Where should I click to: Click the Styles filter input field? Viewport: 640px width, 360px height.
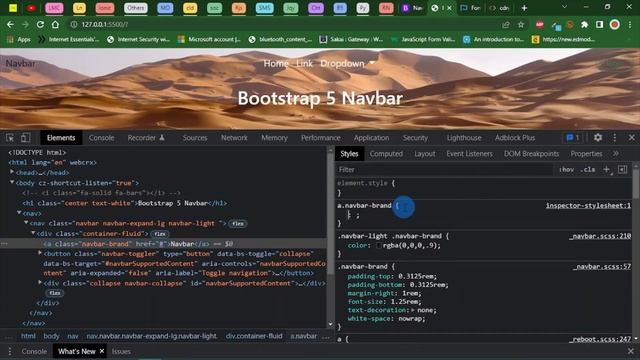pos(445,169)
